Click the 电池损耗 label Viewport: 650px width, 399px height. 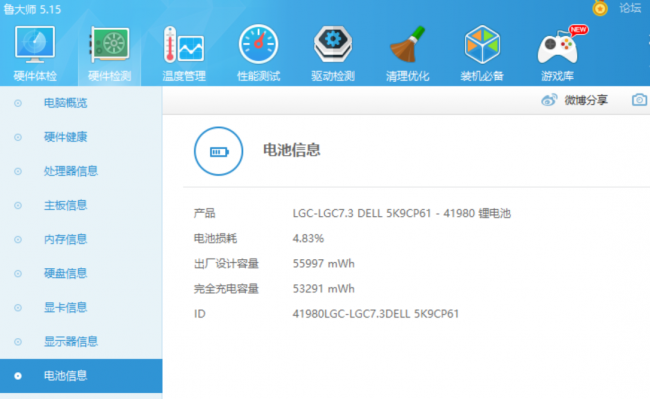[x=215, y=239]
